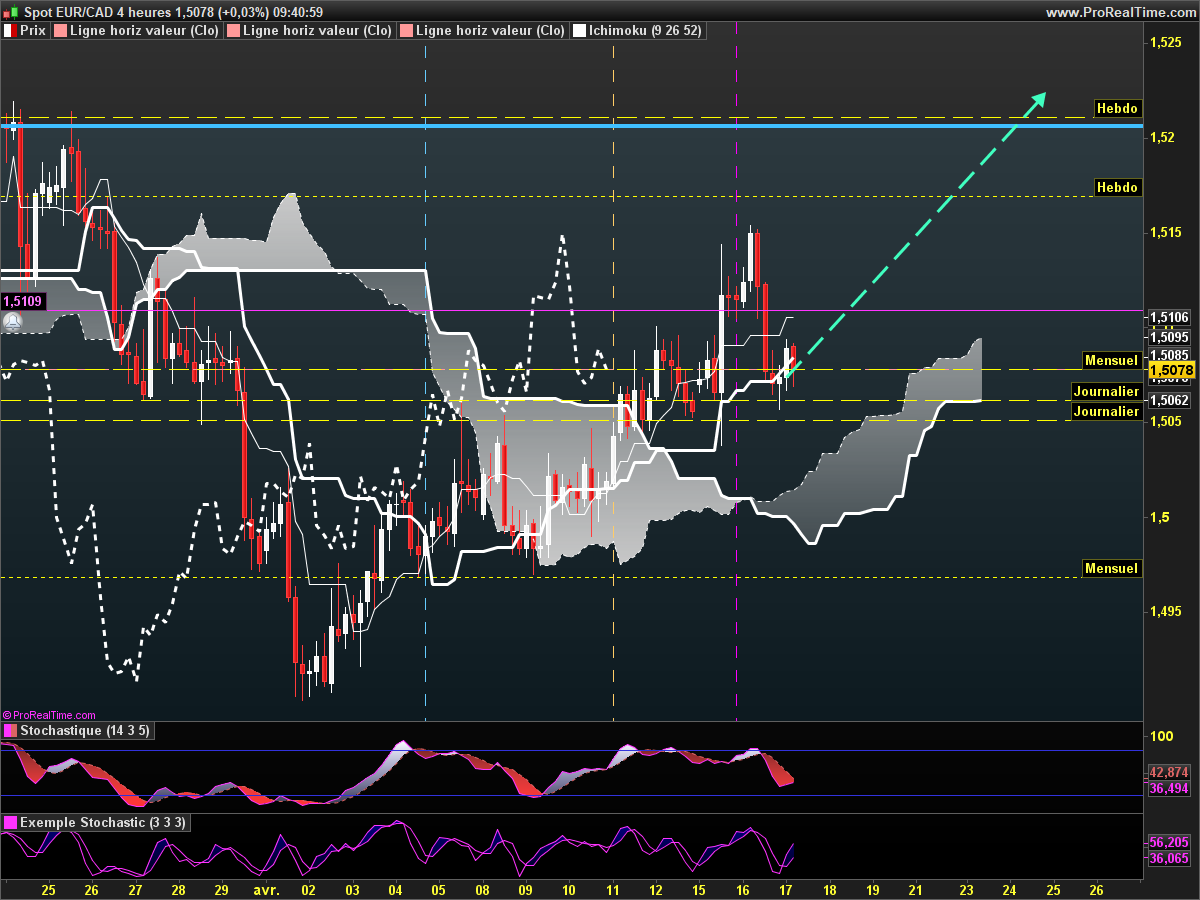
Task: Open the Exemple Stochastic (3 3 3) label
Action: [x=102, y=823]
